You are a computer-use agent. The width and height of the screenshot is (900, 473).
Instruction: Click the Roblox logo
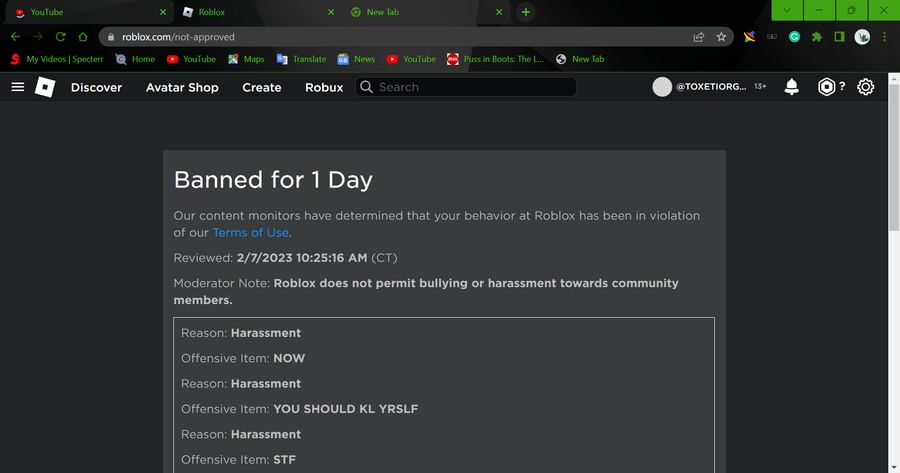tap(45, 87)
